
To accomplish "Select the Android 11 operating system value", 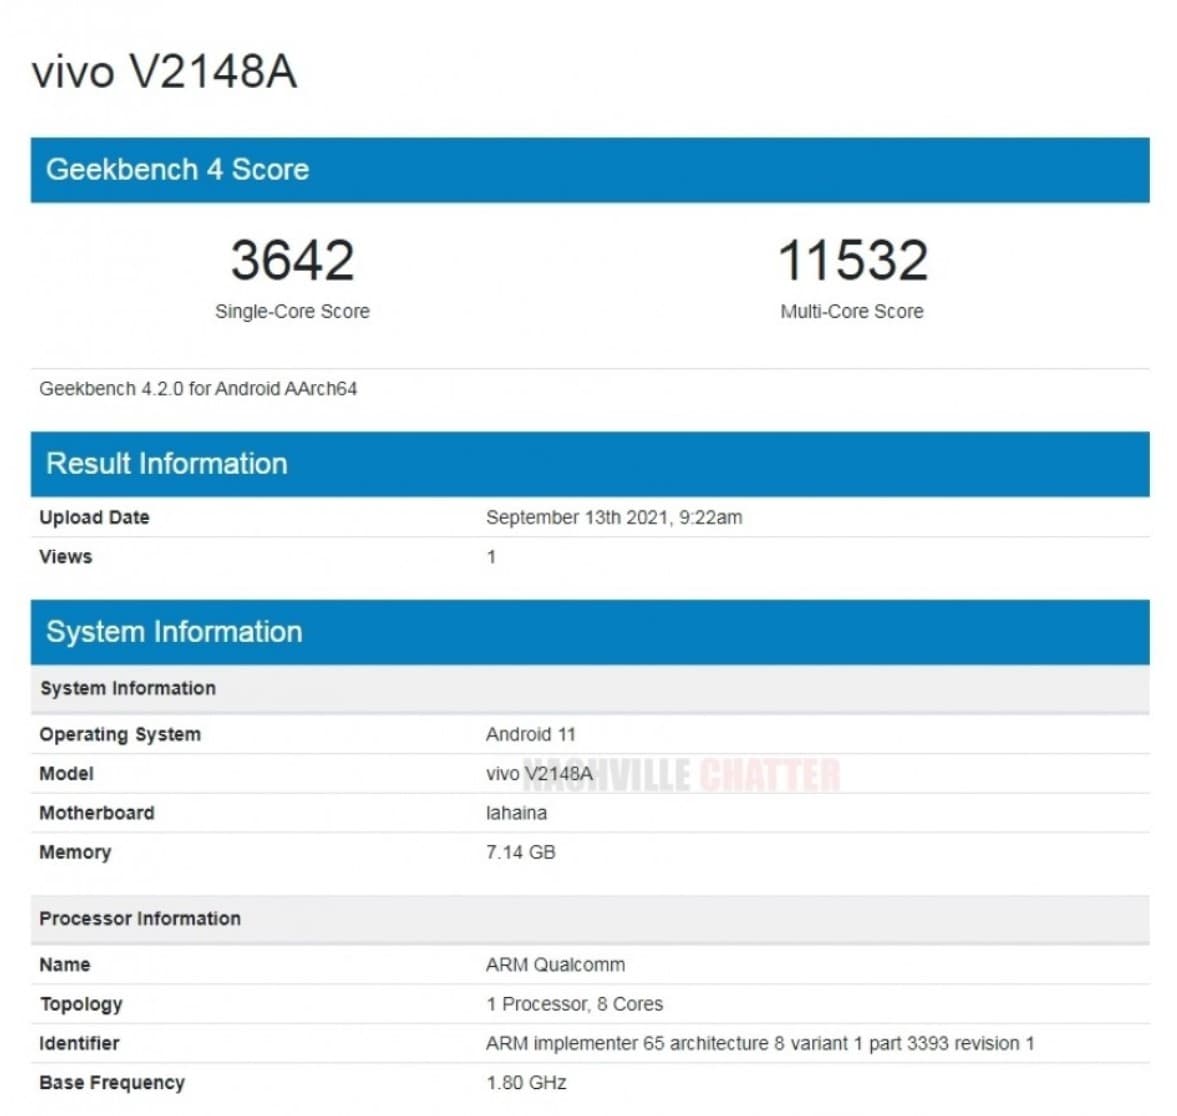I will point(530,735).
